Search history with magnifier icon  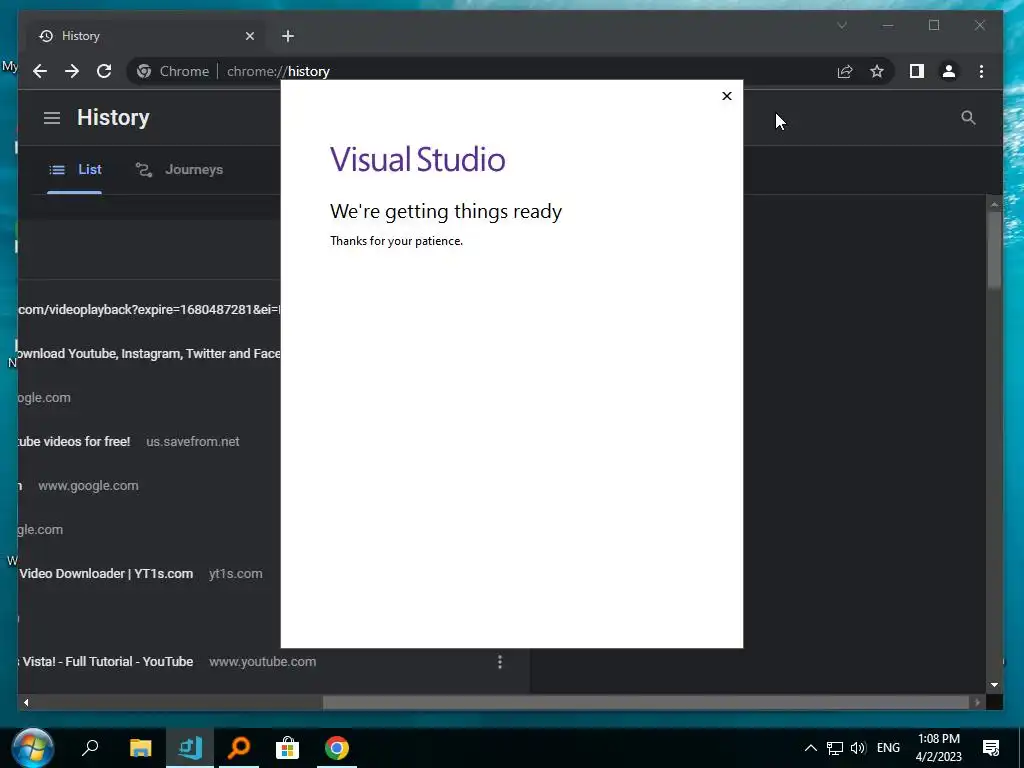click(968, 118)
